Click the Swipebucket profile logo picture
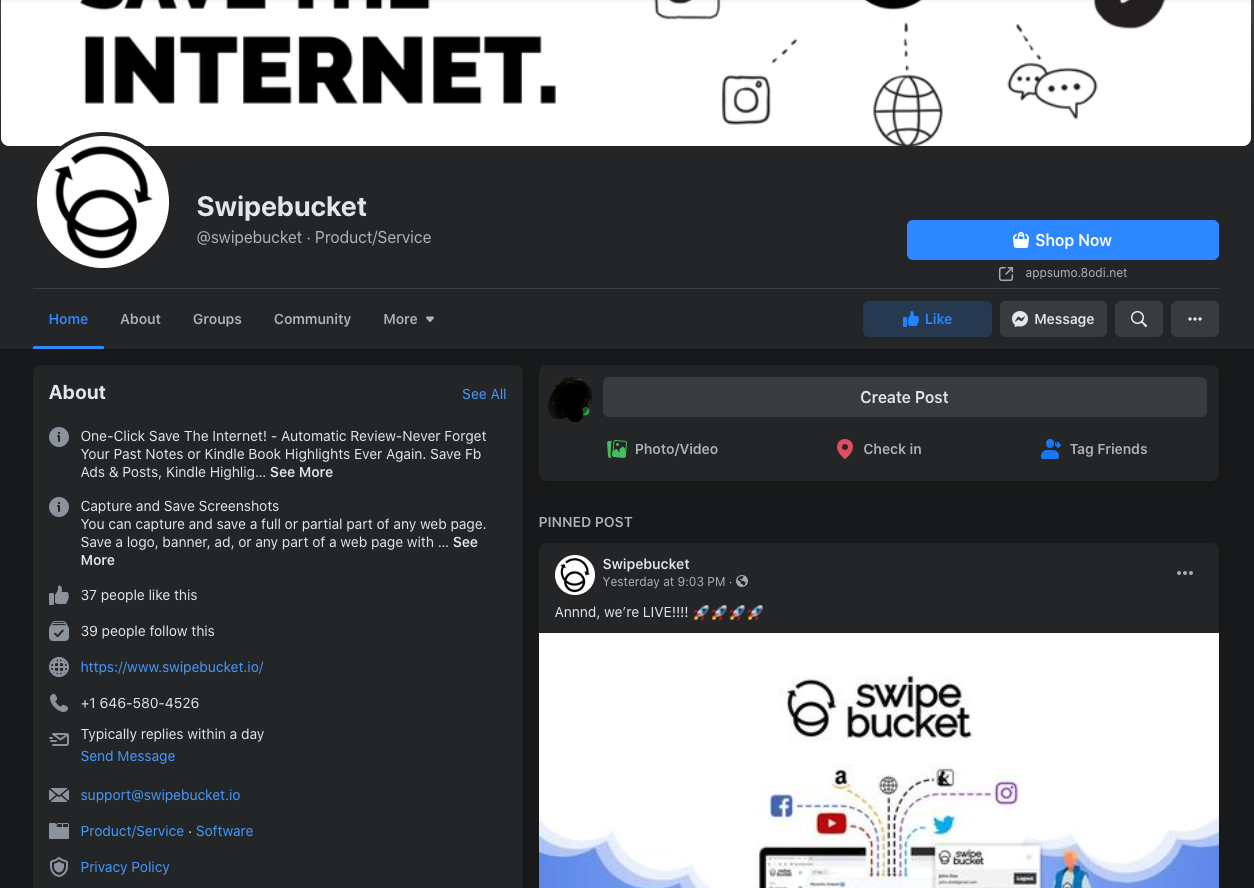The height and width of the screenshot is (888, 1254). pos(103,202)
